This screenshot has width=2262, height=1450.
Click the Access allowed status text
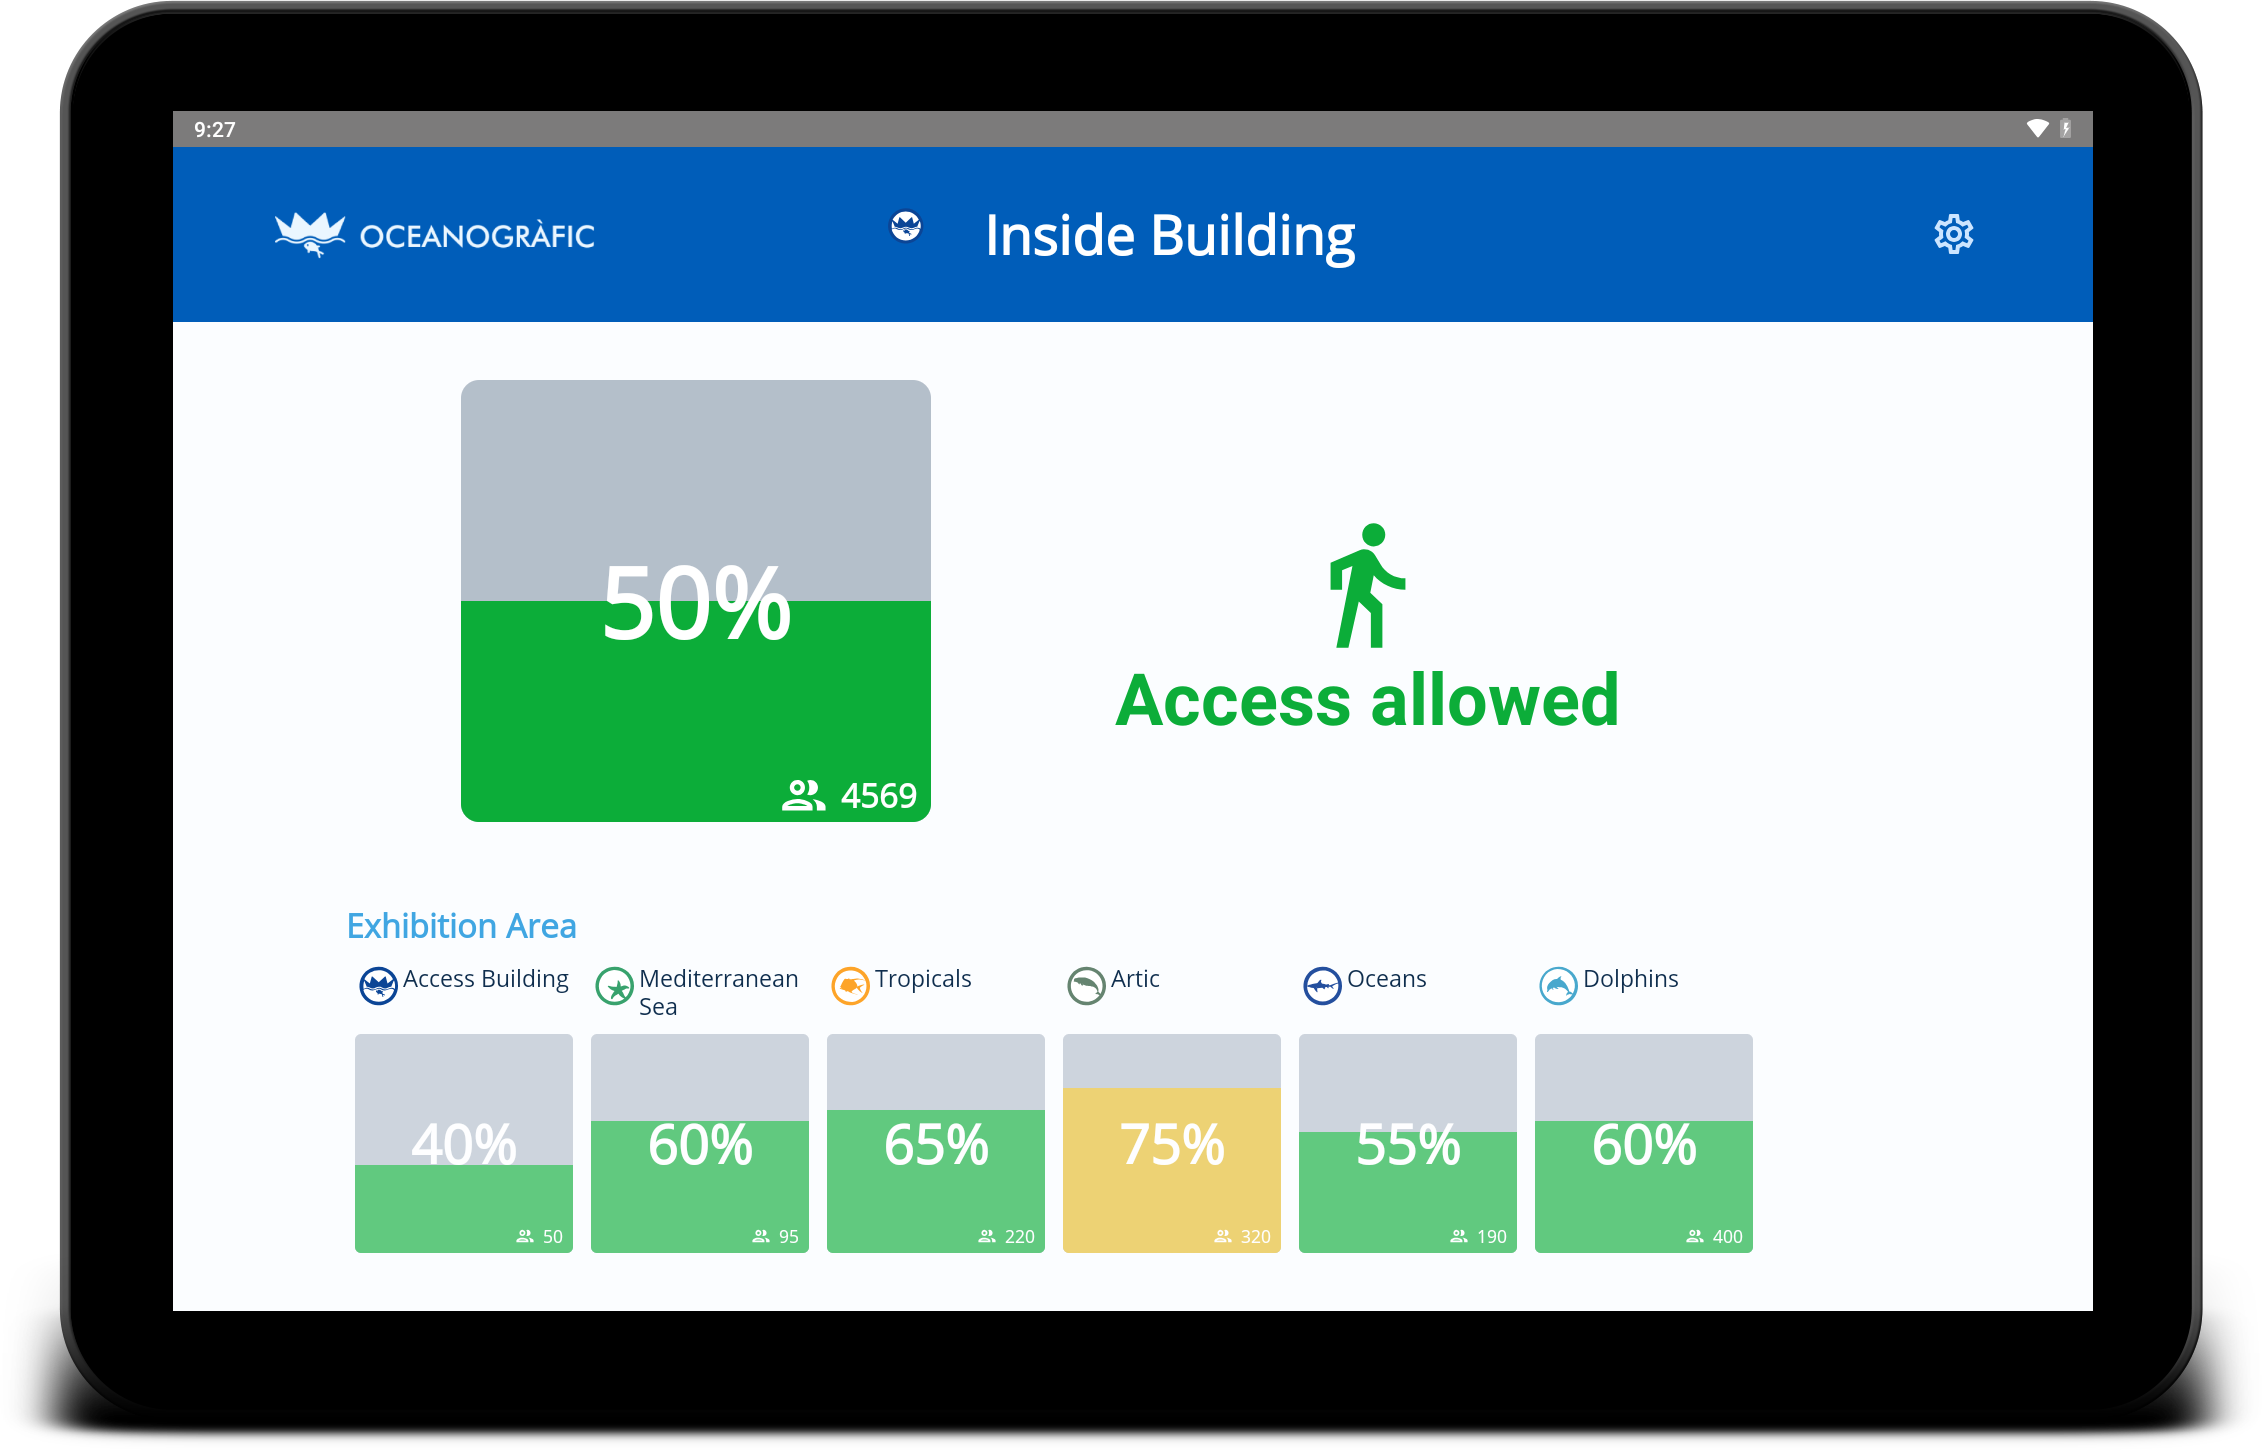point(1366,700)
